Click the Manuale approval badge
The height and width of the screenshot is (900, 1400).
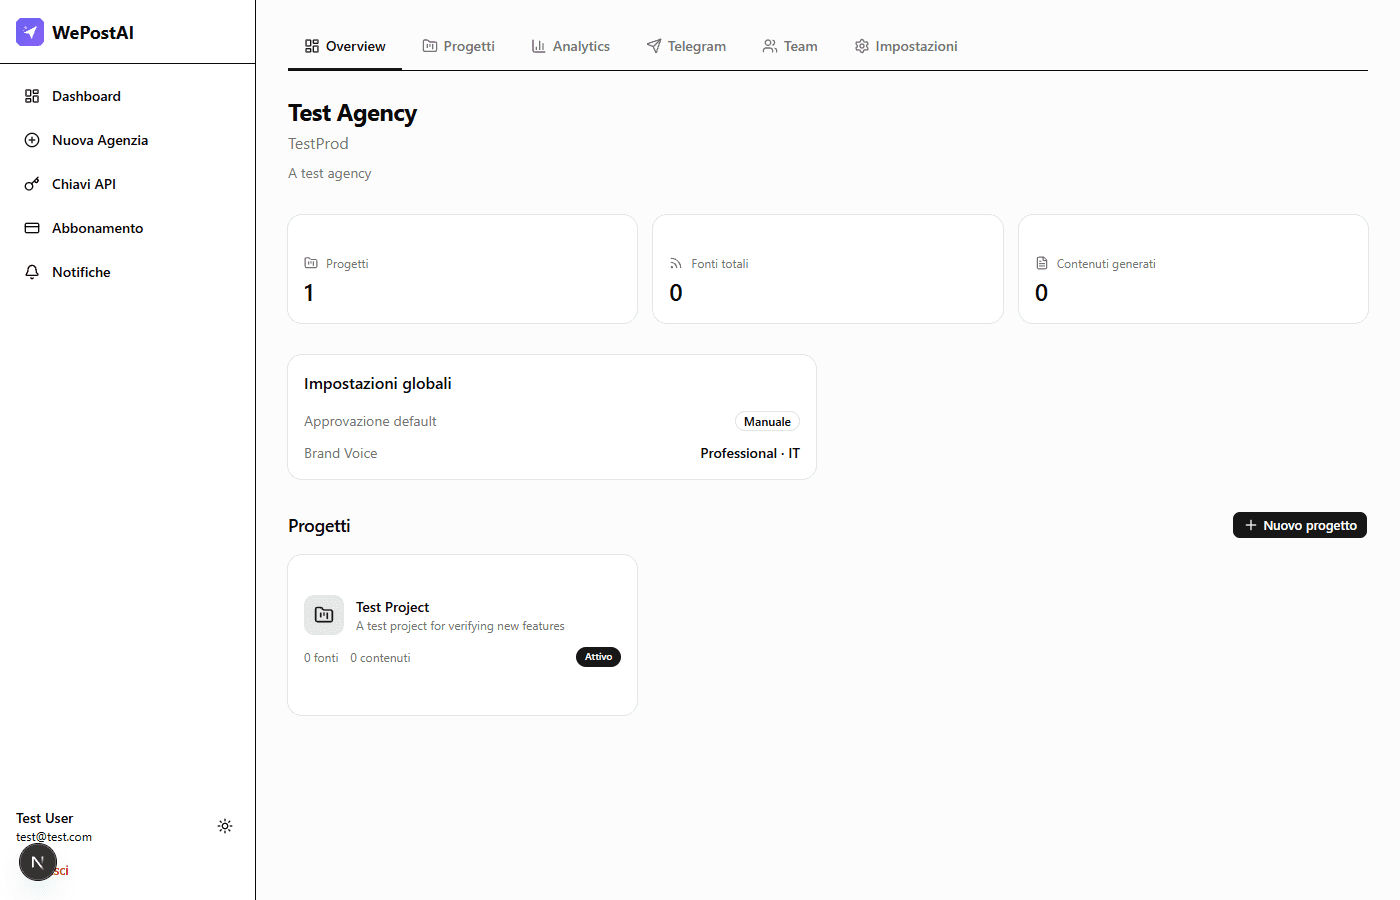coord(767,422)
